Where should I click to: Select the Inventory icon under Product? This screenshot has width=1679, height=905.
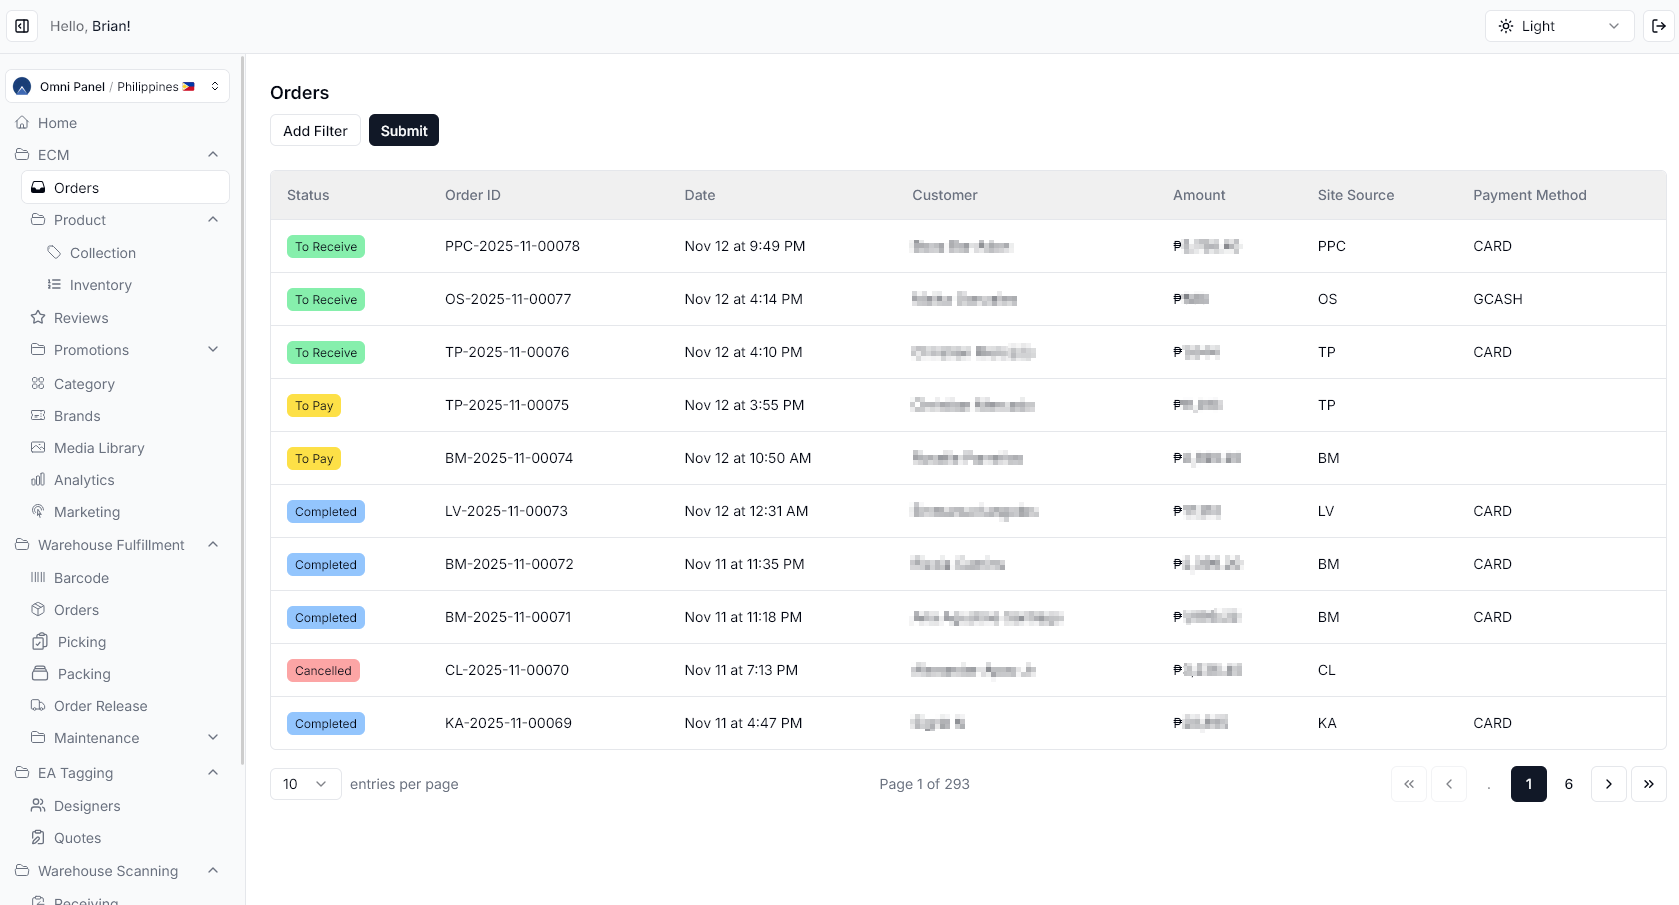click(55, 285)
